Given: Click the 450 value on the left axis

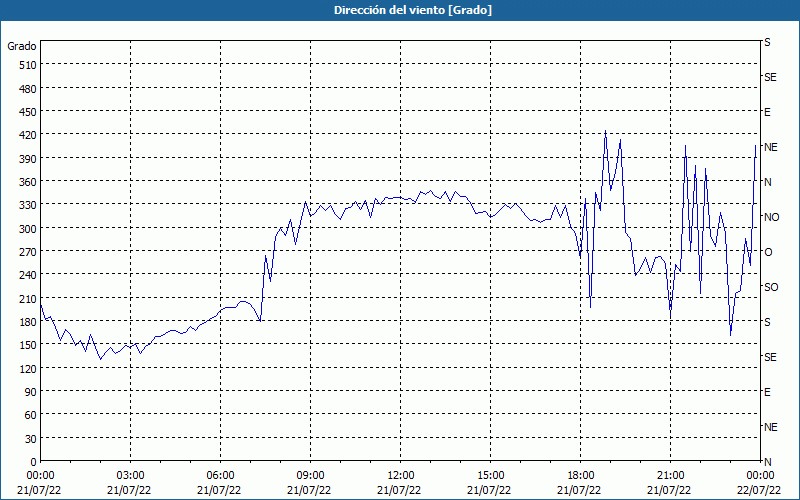Looking at the screenshot, I should point(28,112).
